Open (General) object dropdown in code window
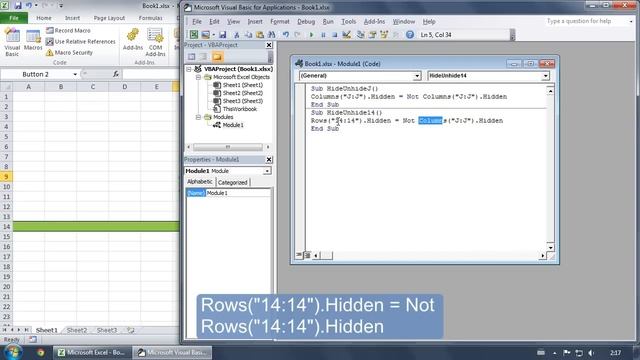The width and height of the screenshot is (640, 360). (417, 76)
